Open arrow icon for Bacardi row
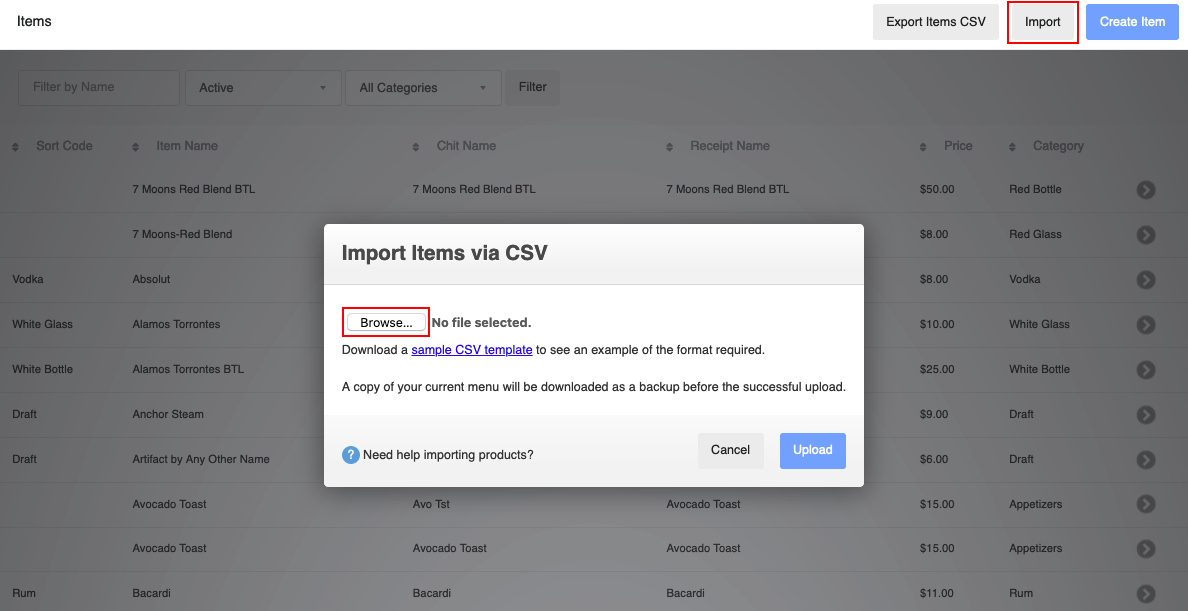Screen dimensions: 1188x611 coord(1146,593)
